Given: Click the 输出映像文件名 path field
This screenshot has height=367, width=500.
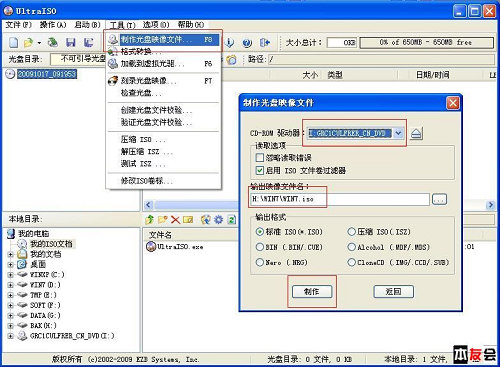Looking at the screenshot, I should pyautogui.click(x=340, y=199).
